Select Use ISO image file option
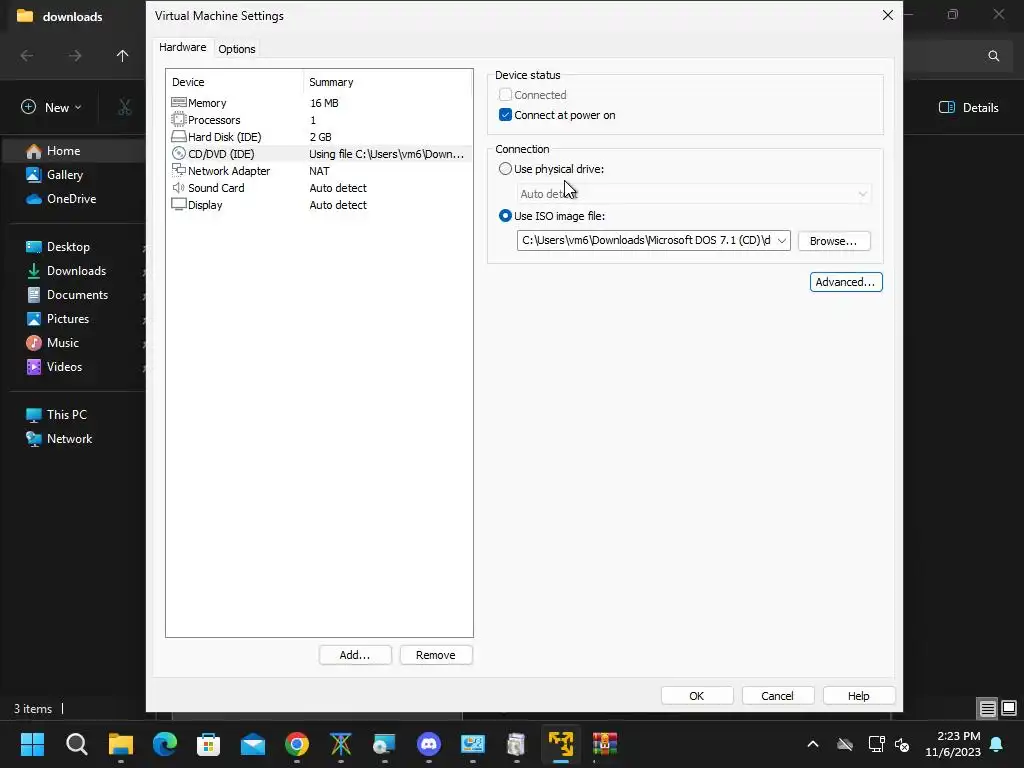 tap(505, 216)
